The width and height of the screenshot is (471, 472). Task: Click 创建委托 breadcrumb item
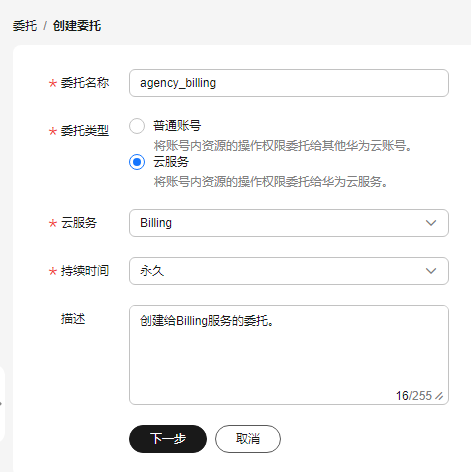pos(77,26)
